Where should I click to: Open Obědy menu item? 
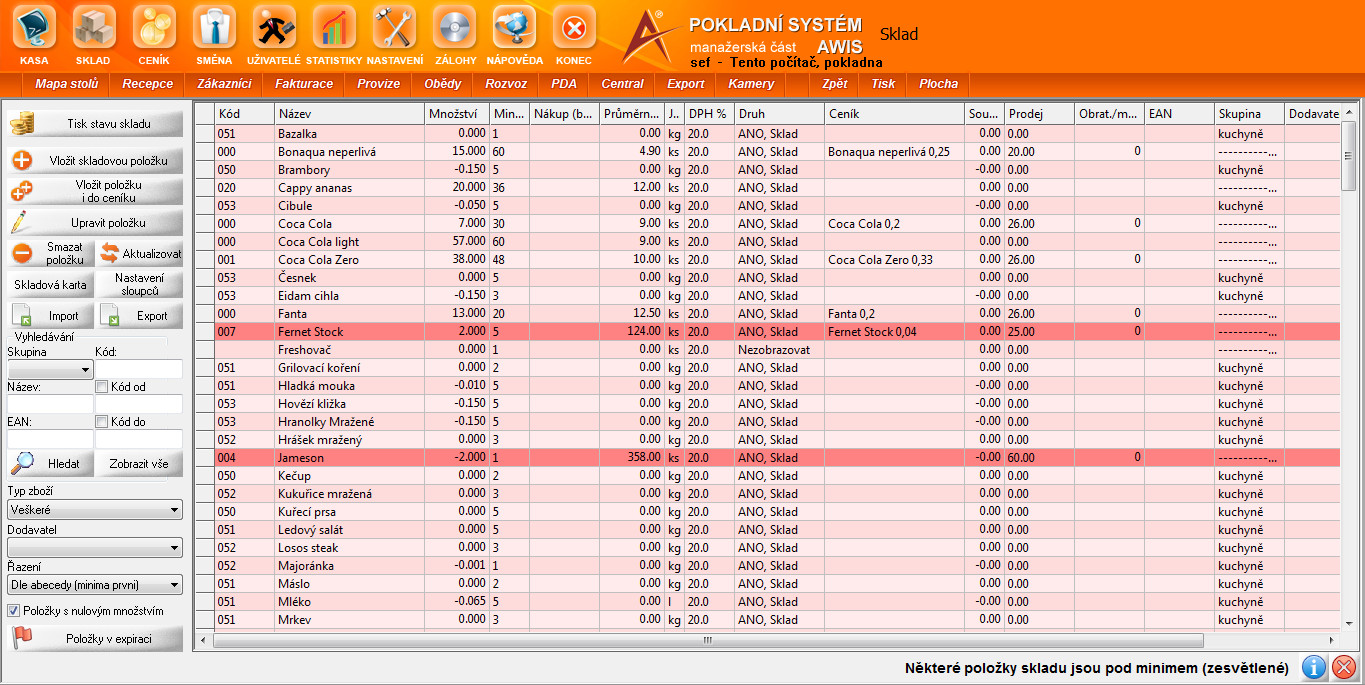[443, 84]
